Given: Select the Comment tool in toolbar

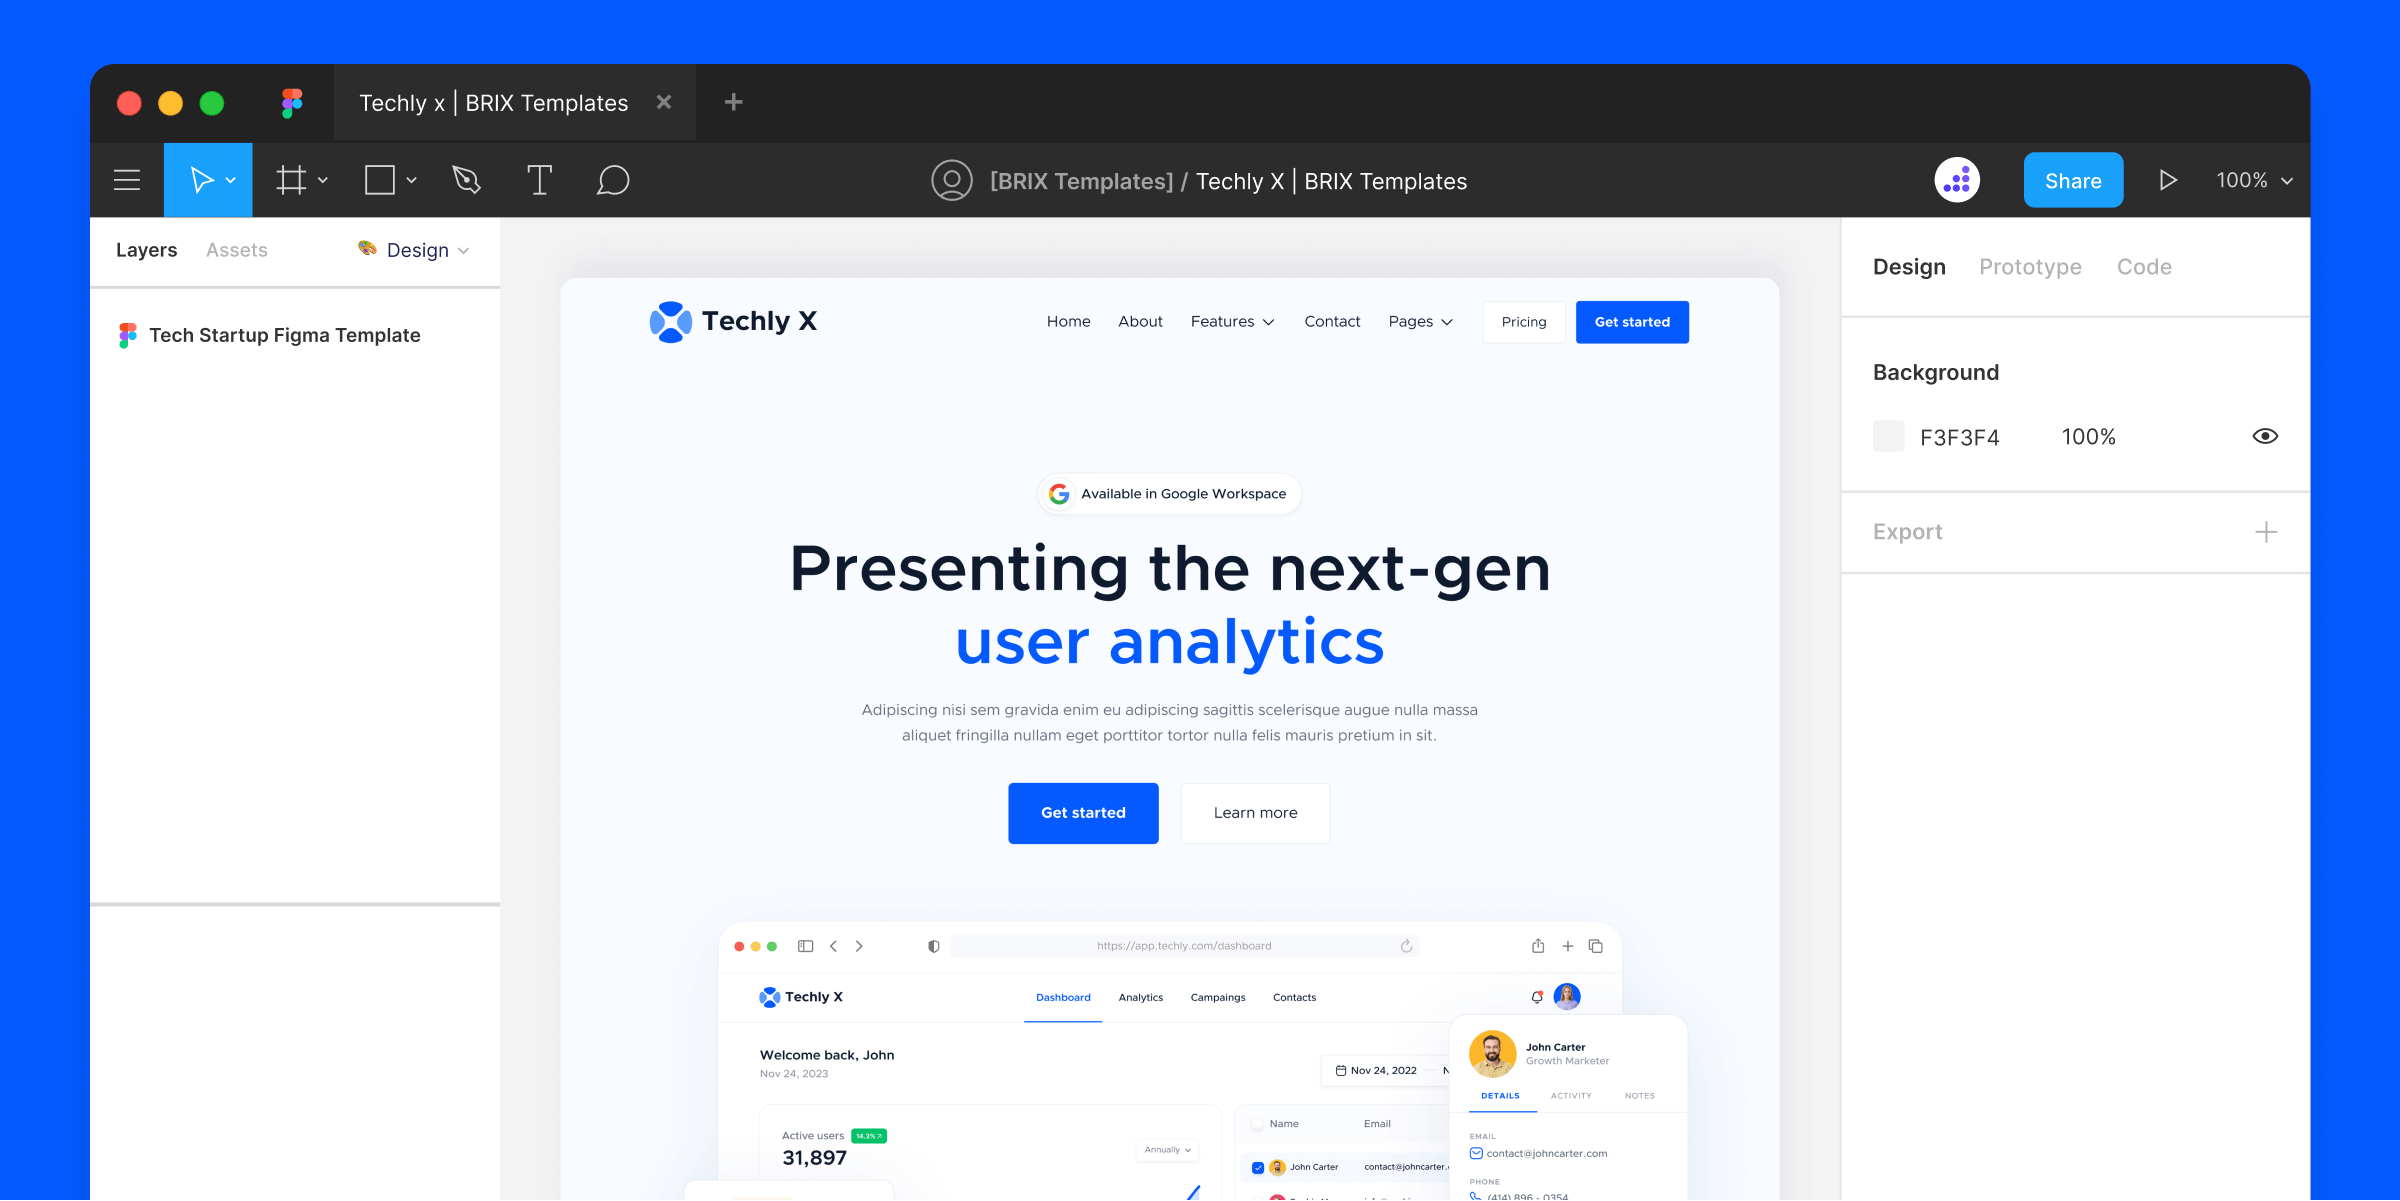Looking at the screenshot, I should coord(611,179).
